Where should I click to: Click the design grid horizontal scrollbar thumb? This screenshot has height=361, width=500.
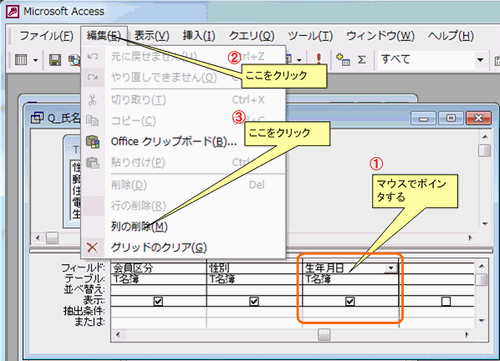(324, 334)
